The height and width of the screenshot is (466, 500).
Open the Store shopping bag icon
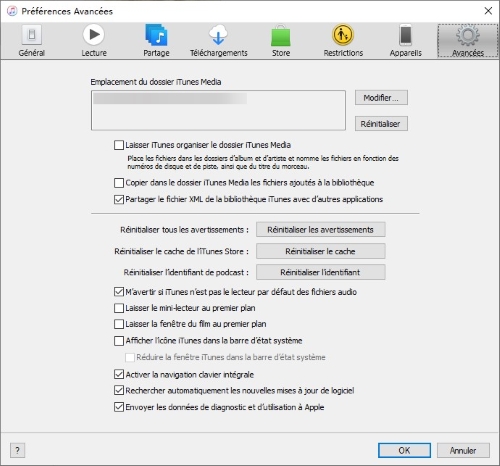pyautogui.click(x=281, y=35)
